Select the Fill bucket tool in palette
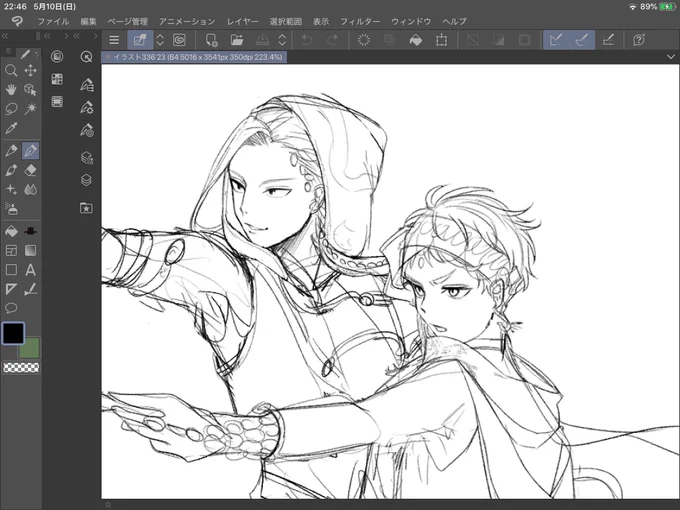 click(x=11, y=231)
